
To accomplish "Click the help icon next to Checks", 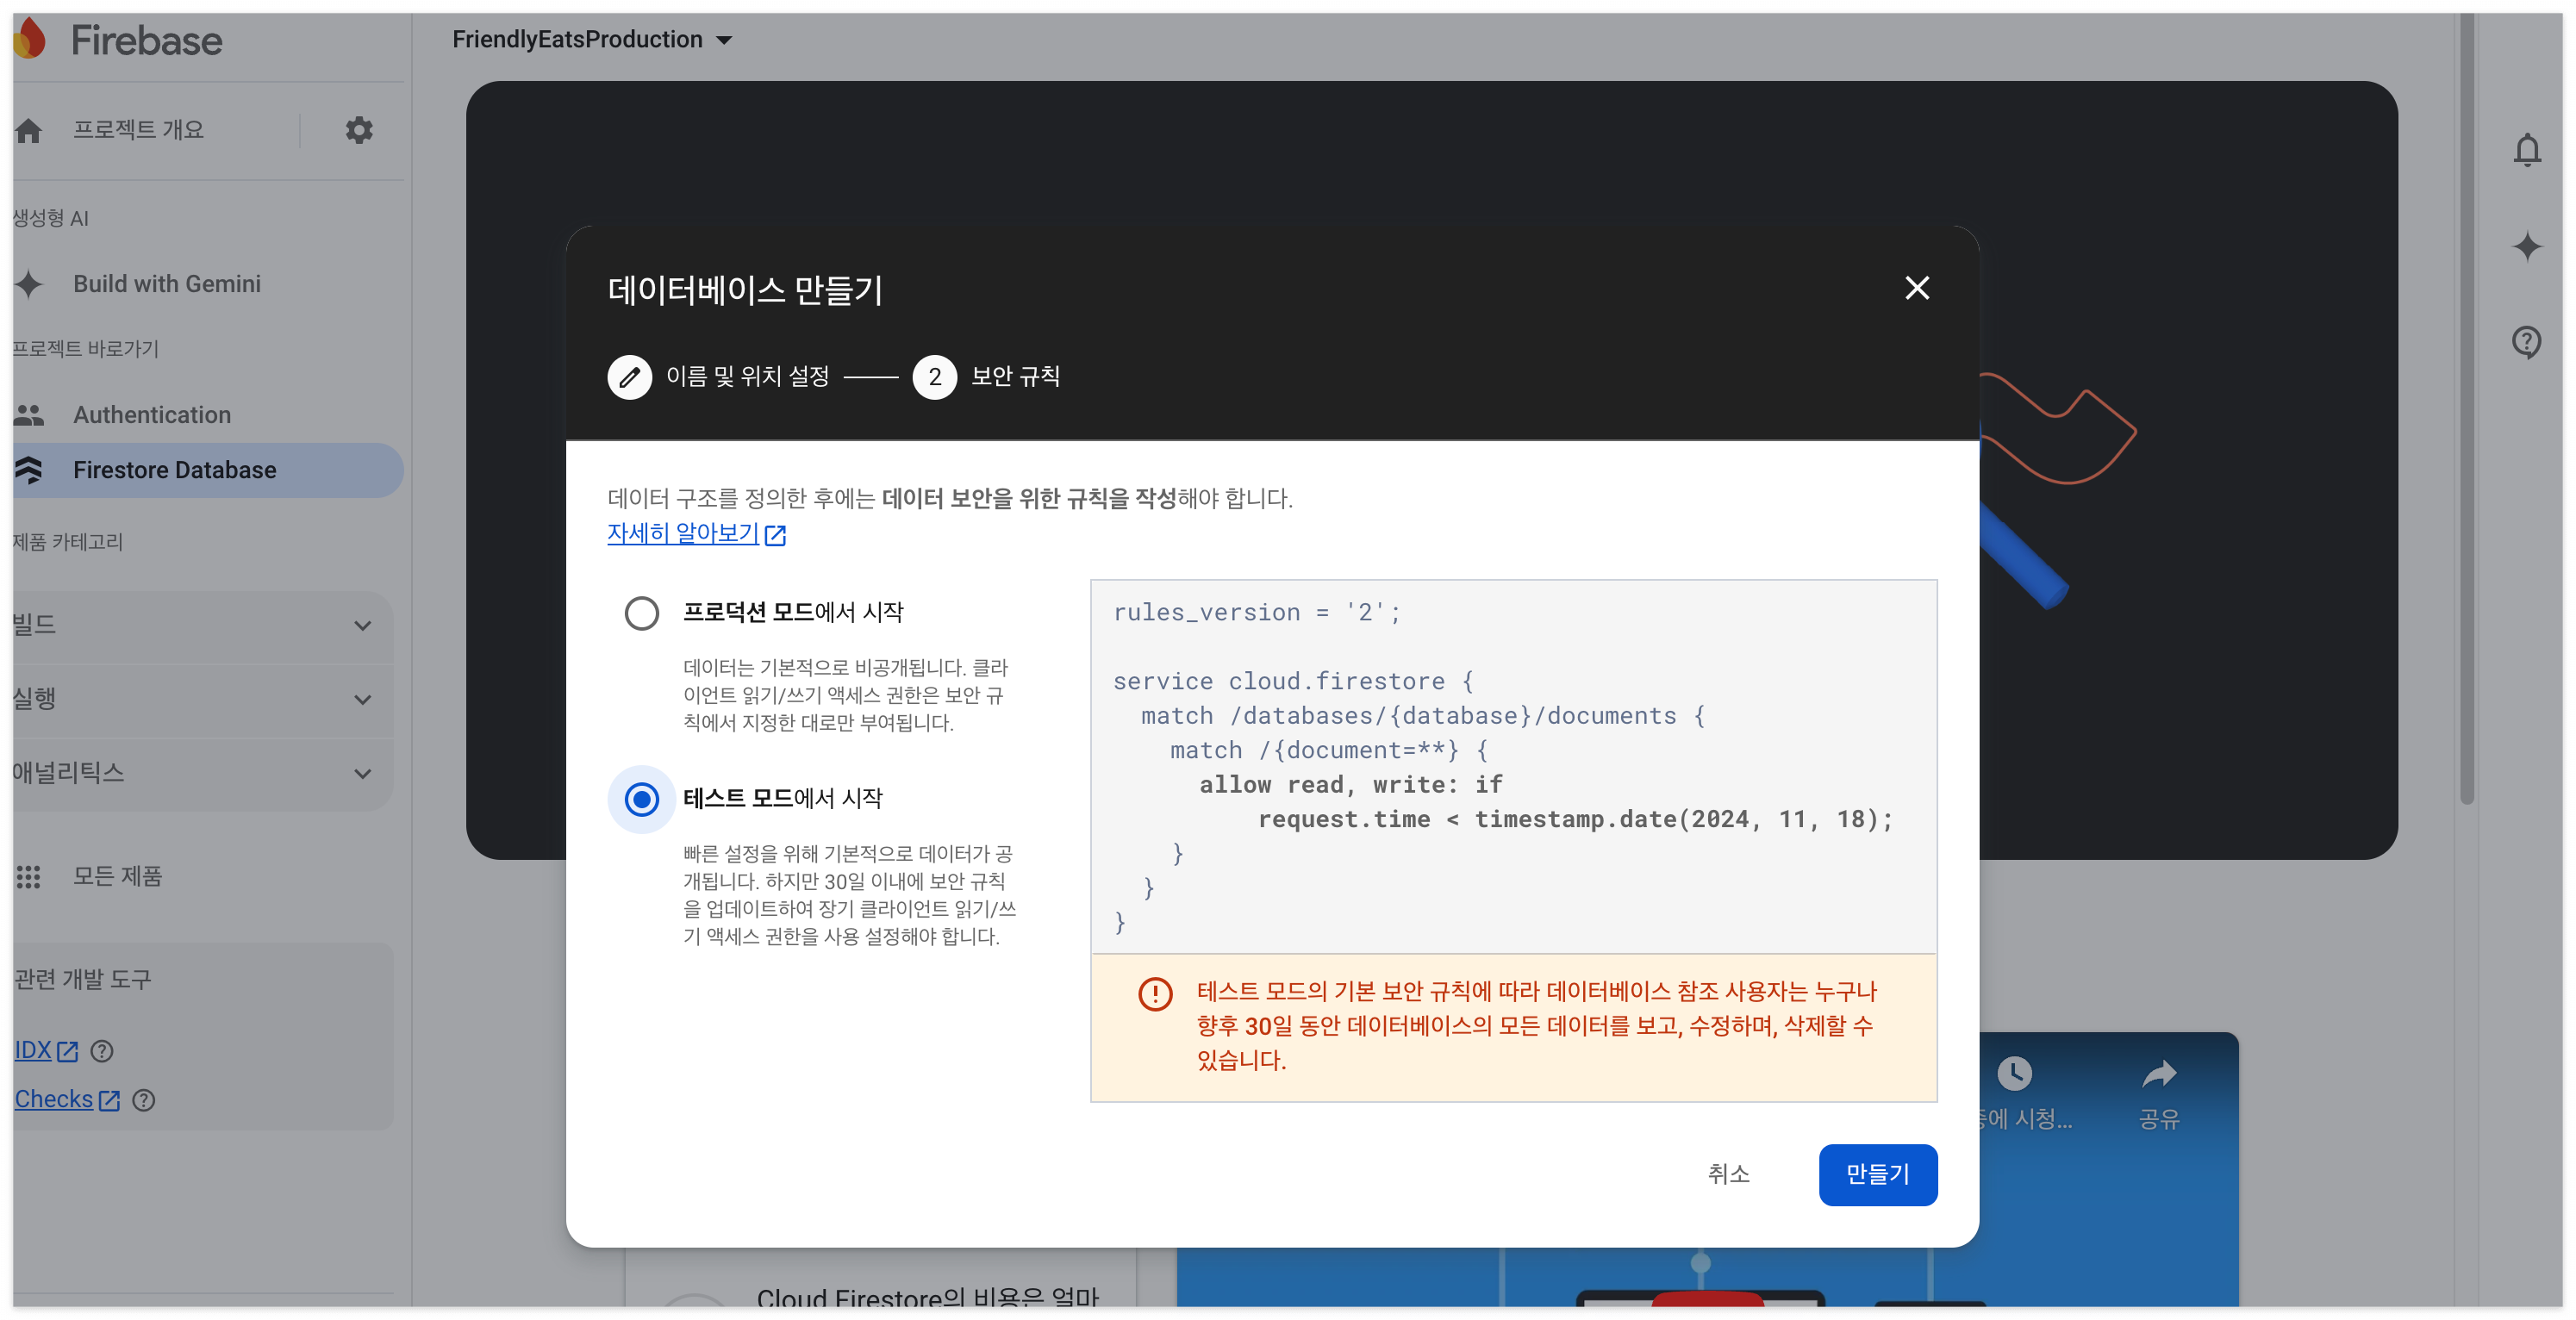I will (x=144, y=1100).
